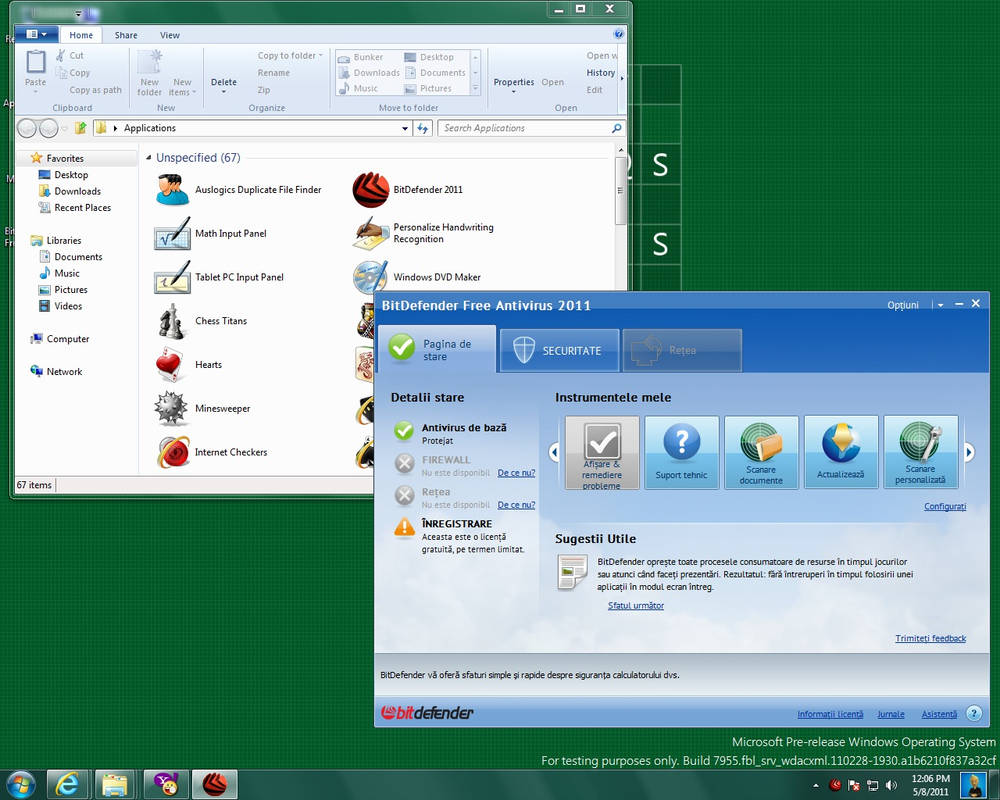Image resolution: width=1000 pixels, height=800 pixels.
Task: Launch the Actualizează update tool
Action: [x=841, y=452]
